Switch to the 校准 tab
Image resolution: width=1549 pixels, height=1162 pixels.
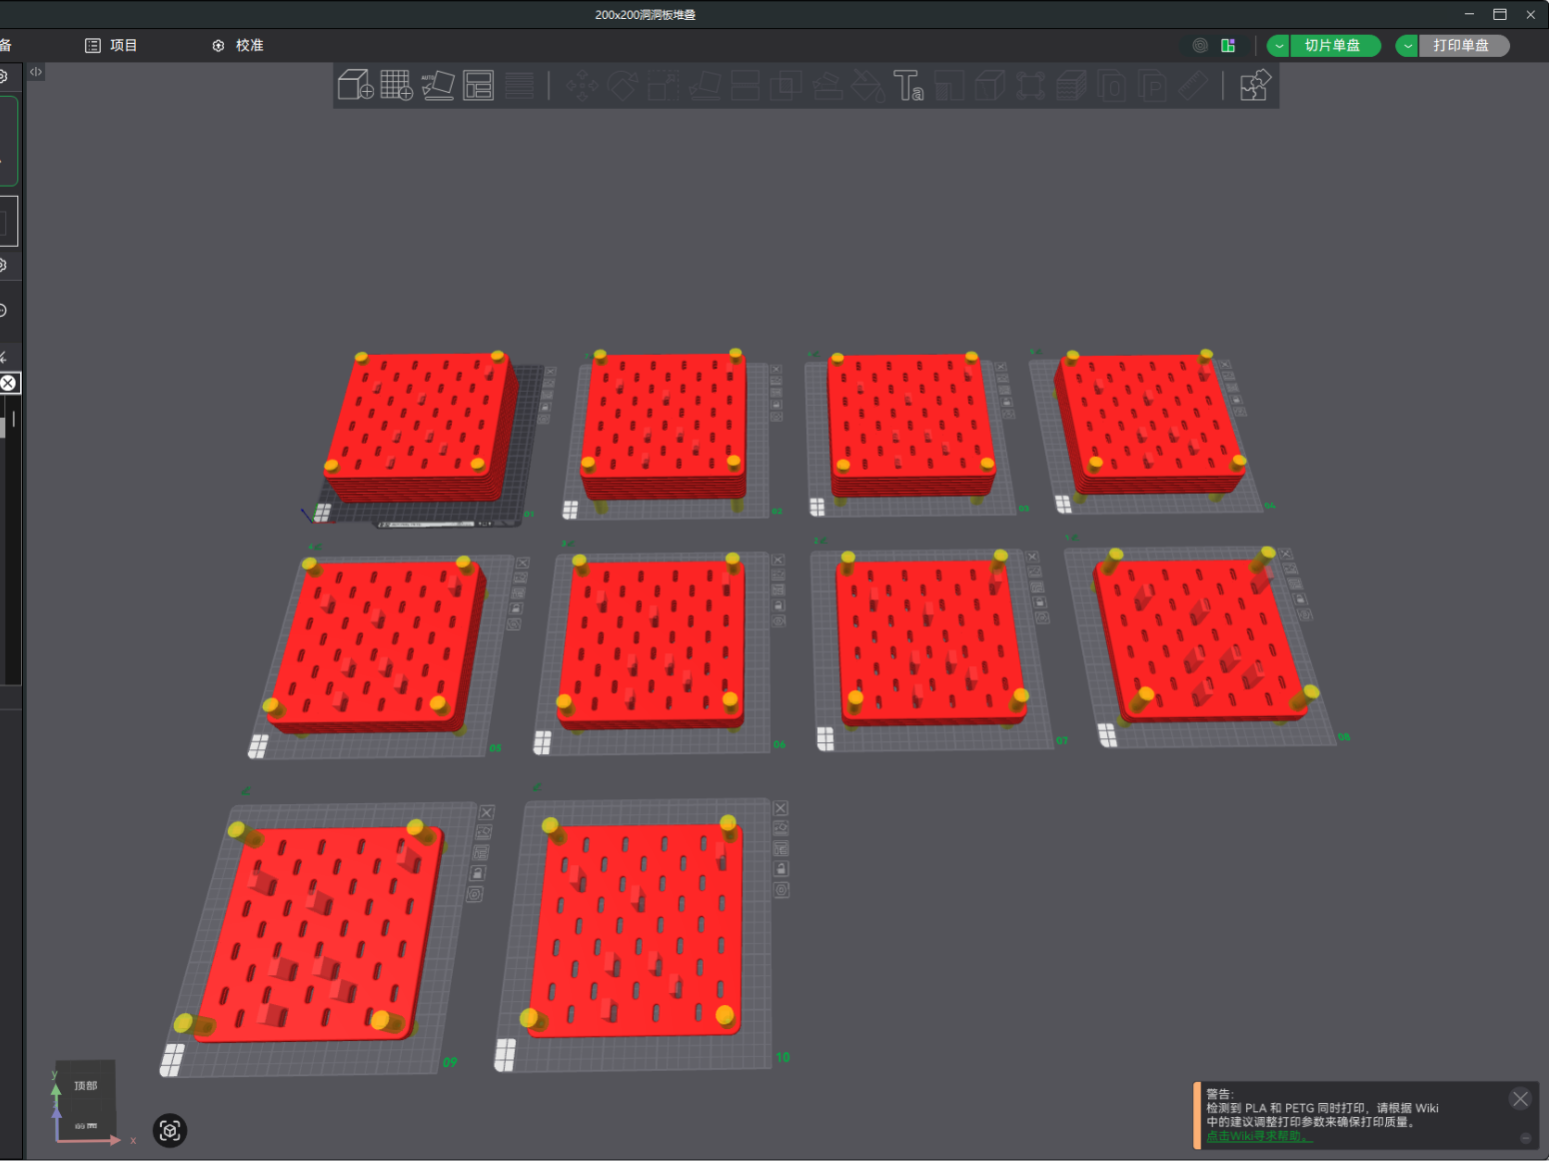(238, 45)
